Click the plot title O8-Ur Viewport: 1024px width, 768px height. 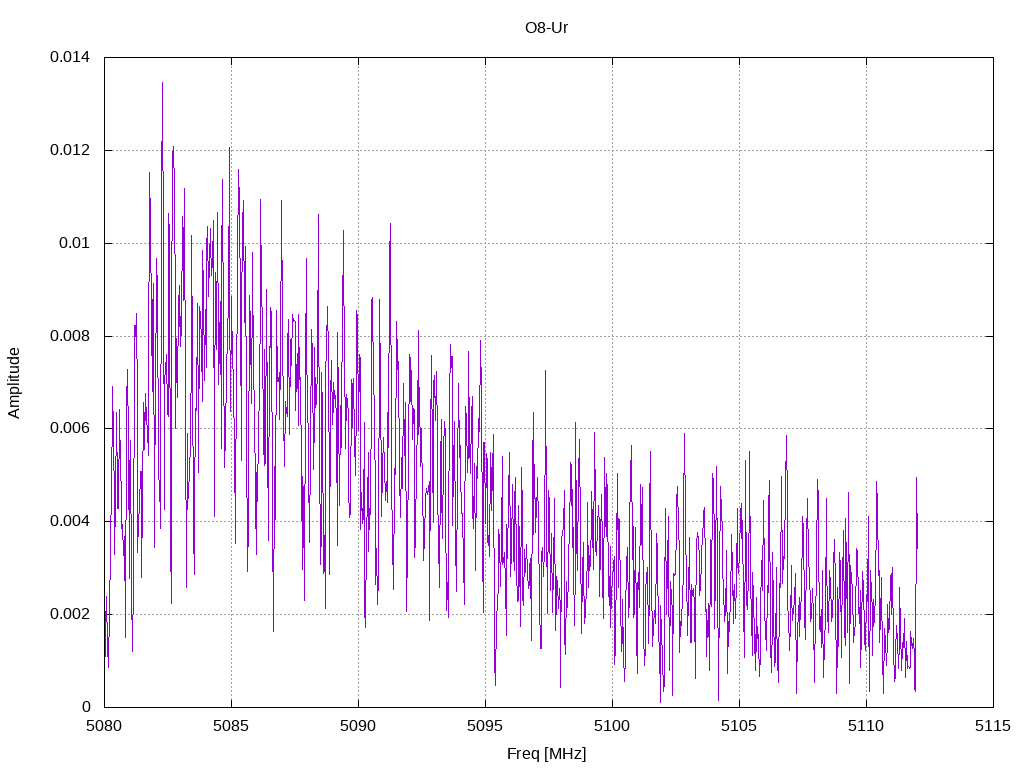[x=546, y=28]
